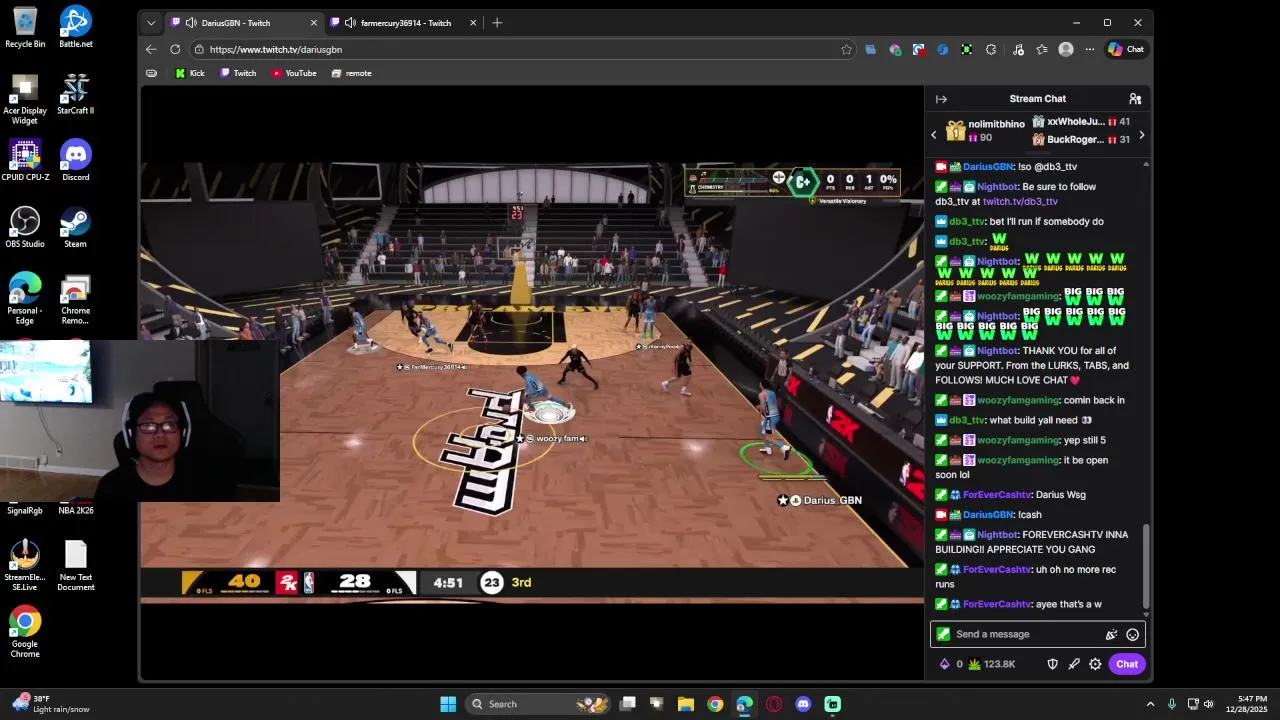Open channel points balance 123.8K

(991, 664)
